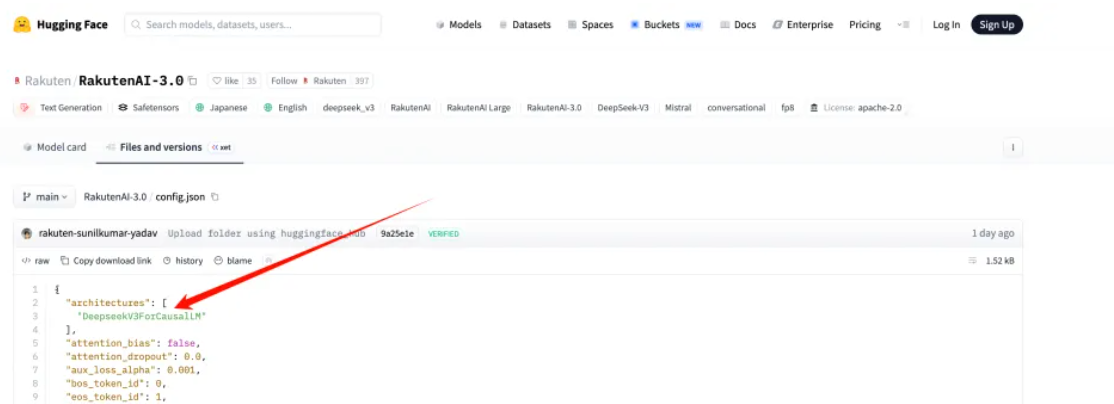Screen dimensions: 1114x404
Task: Open file history
Action: (x=183, y=261)
